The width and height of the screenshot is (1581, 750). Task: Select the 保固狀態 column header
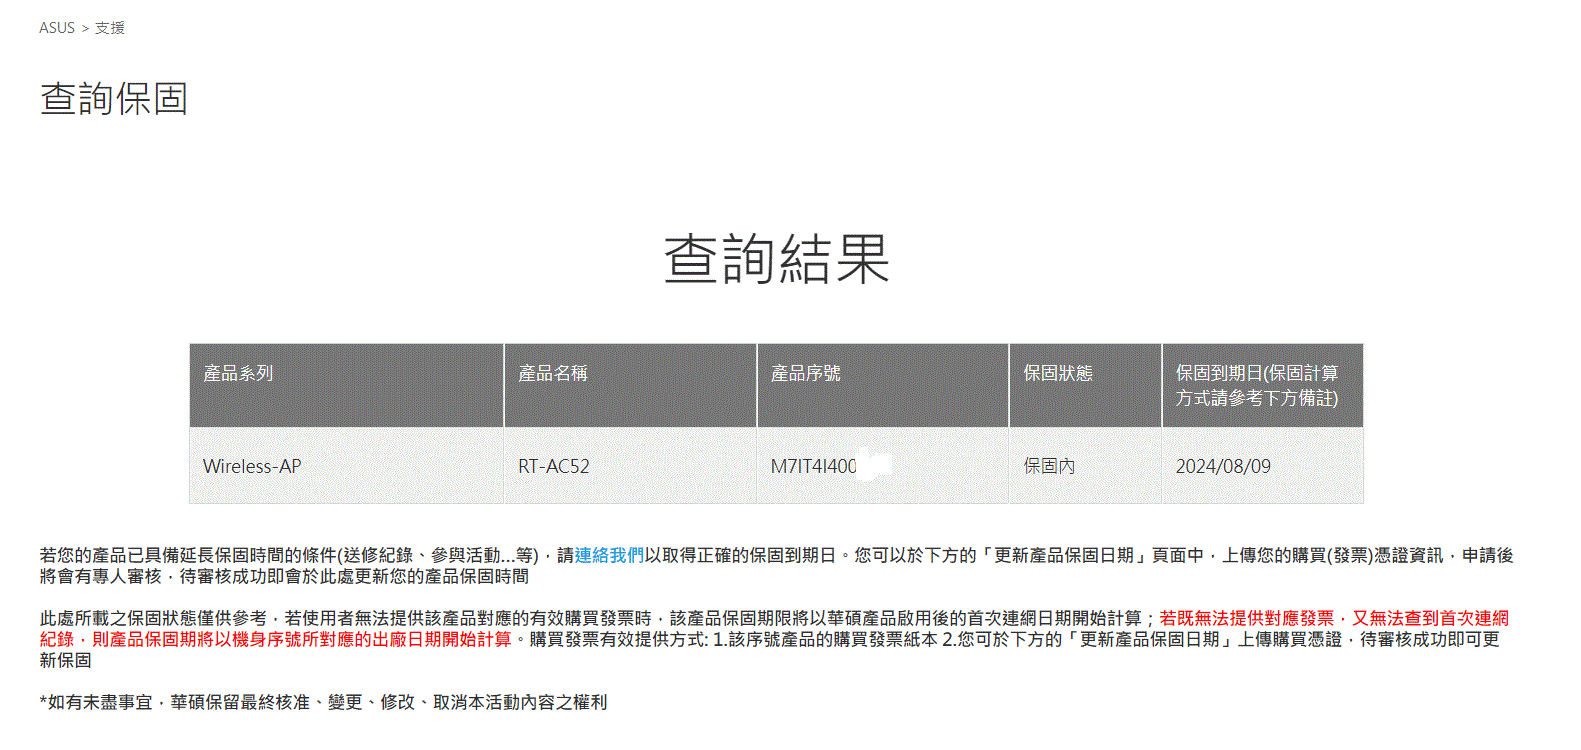click(x=1057, y=373)
